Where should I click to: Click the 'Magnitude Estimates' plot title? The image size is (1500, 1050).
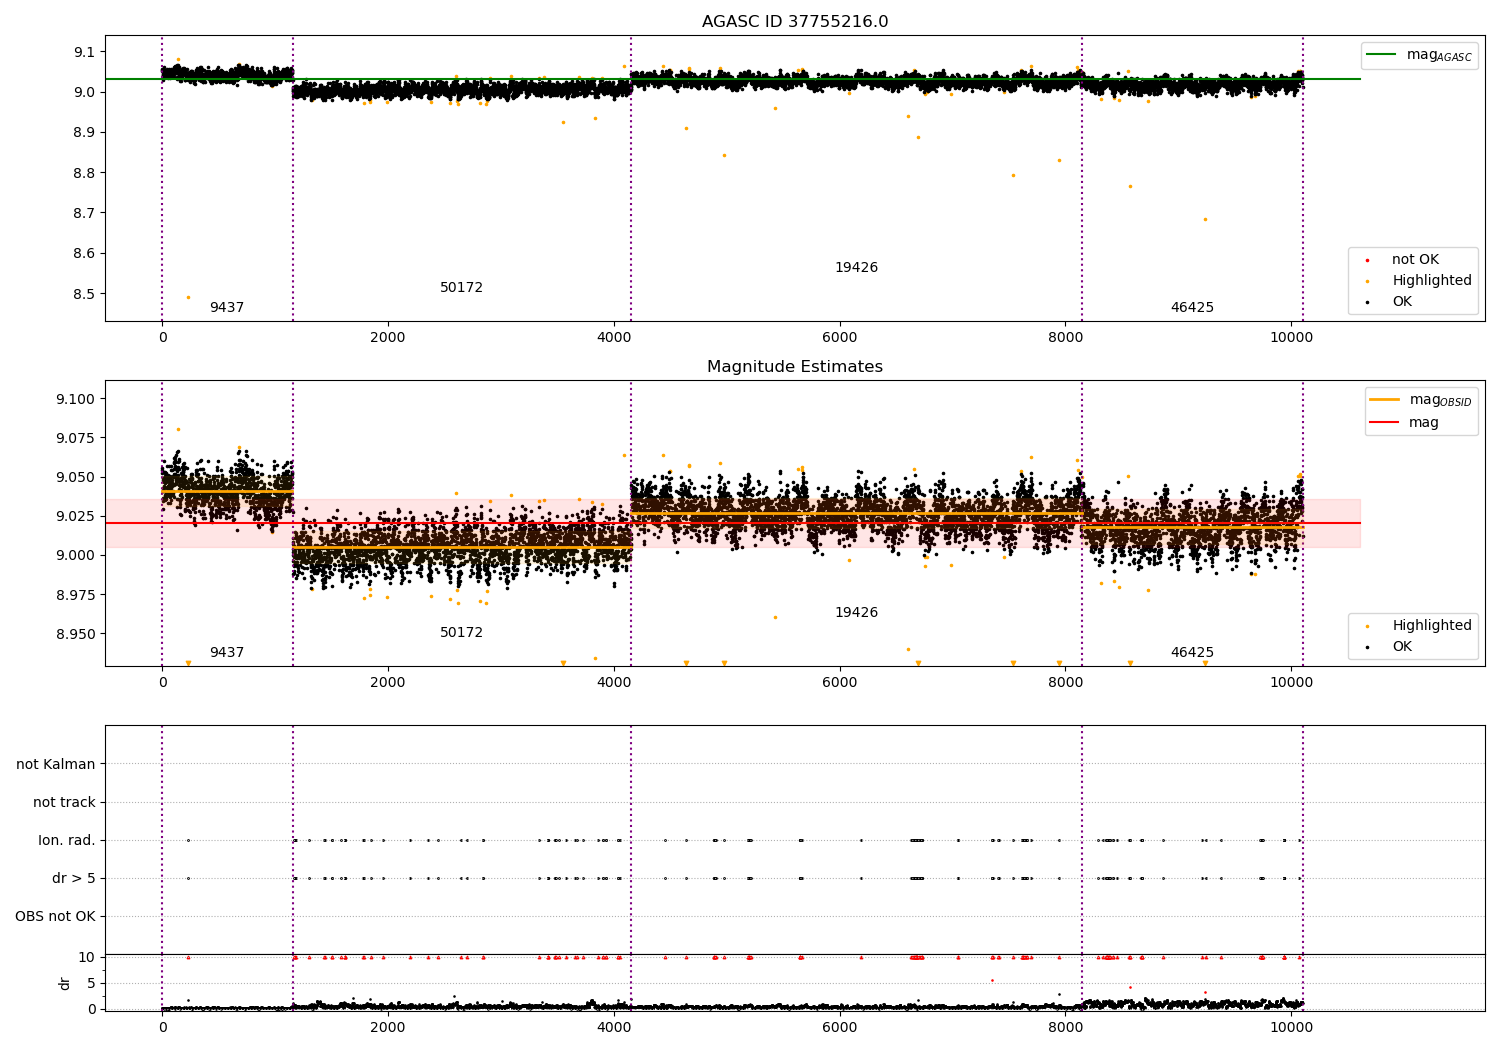coord(795,367)
